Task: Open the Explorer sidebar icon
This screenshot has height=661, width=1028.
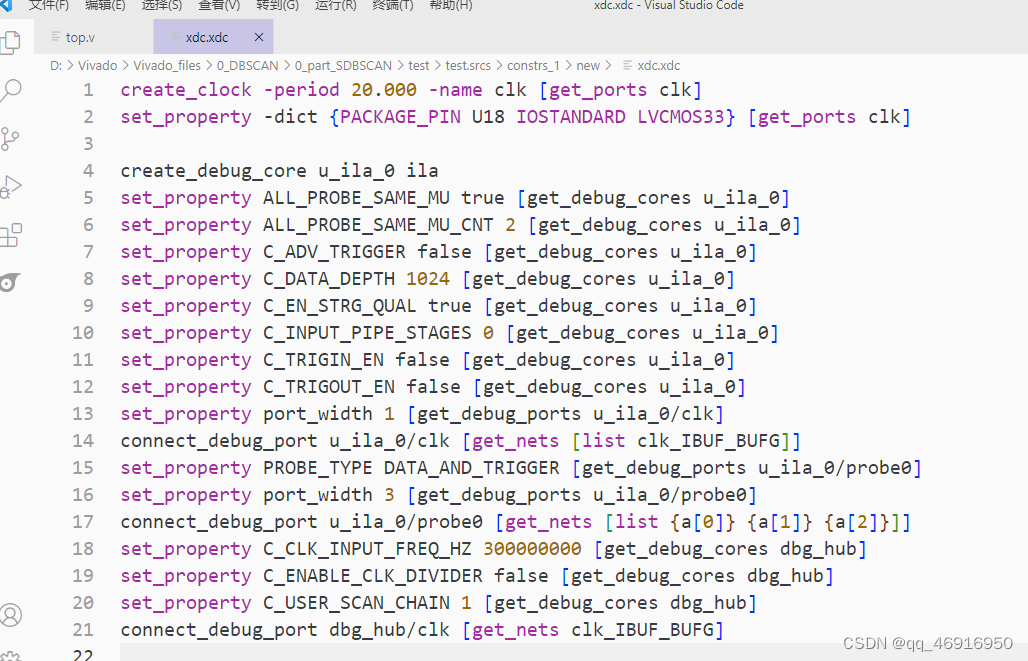Action: pyautogui.click(x=13, y=42)
